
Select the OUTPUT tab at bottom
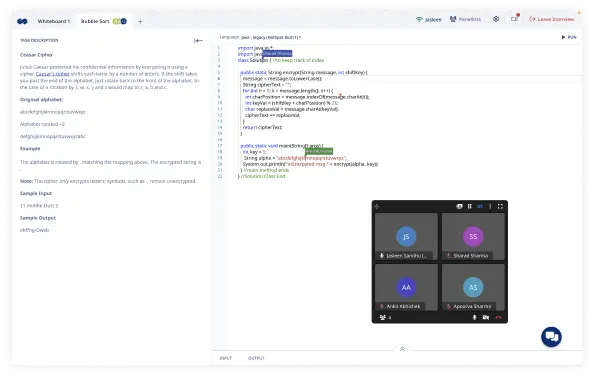(256, 358)
